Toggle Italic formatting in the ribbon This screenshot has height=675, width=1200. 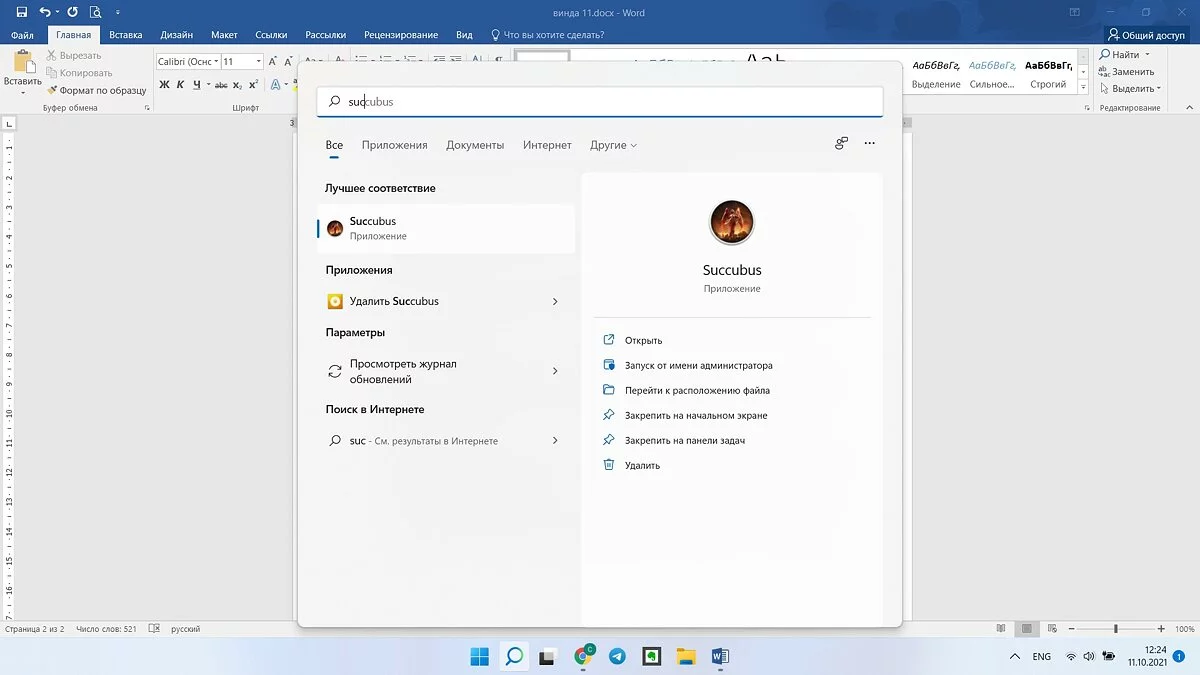pyautogui.click(x=181, y=85)
